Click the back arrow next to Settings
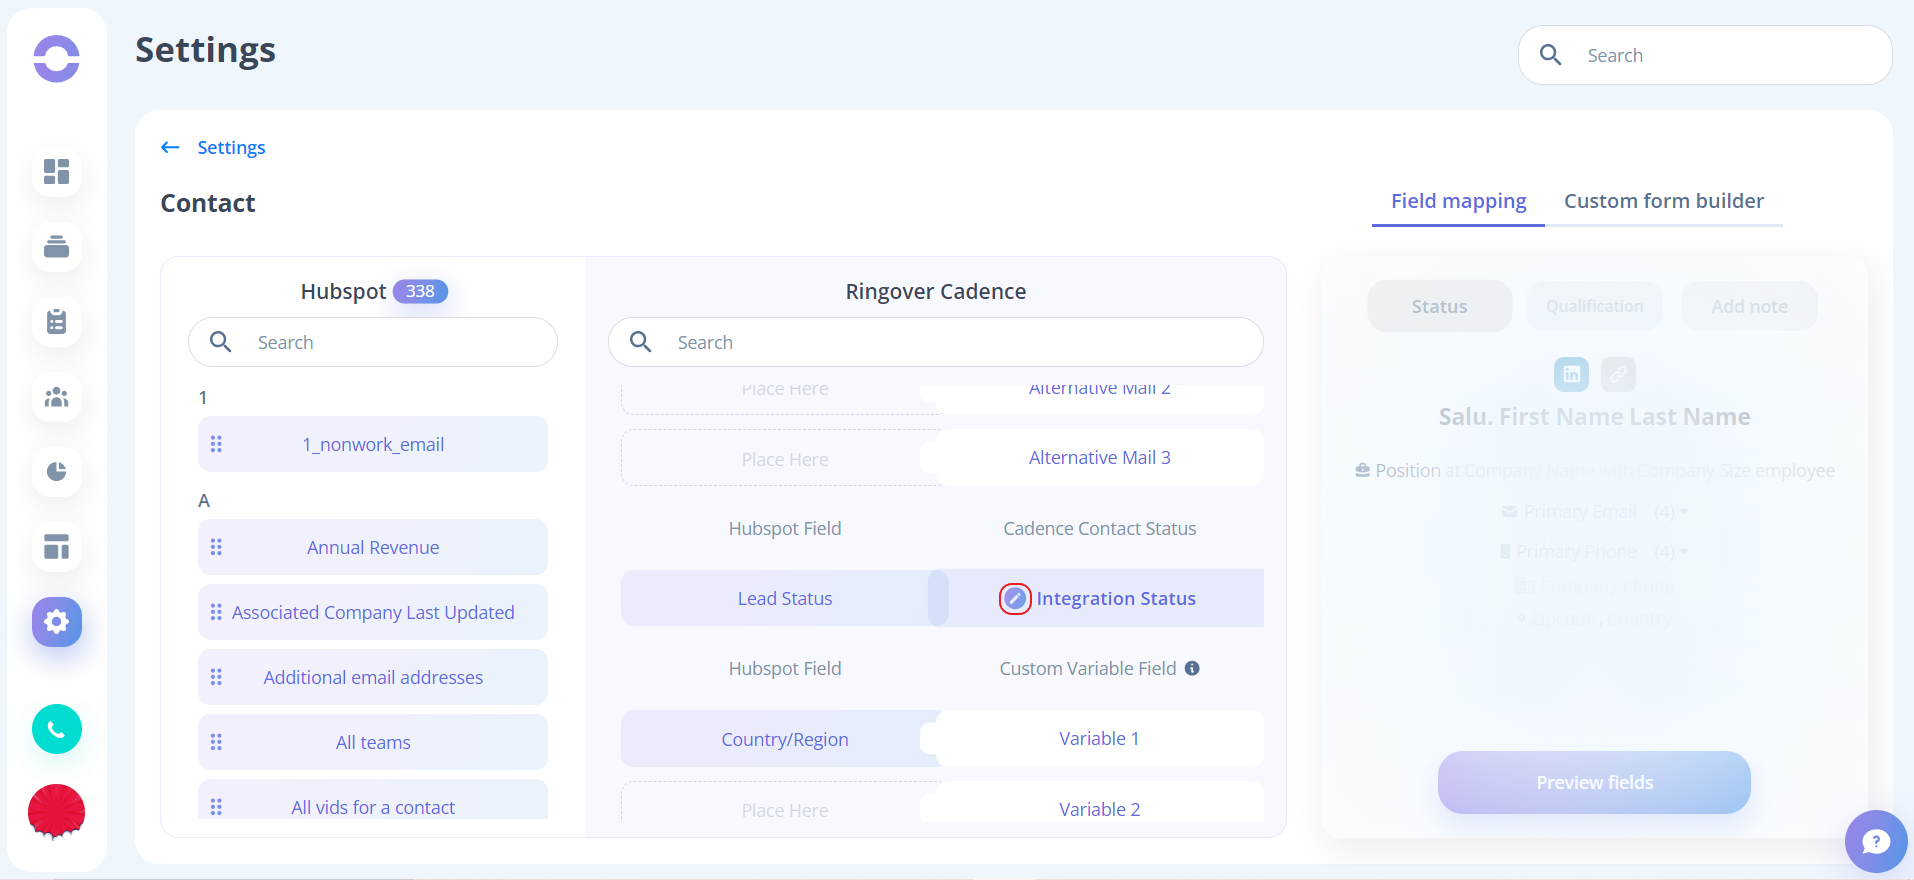Image resolution: width=1914 pixels, height=880 pixels. coord(170,148)
